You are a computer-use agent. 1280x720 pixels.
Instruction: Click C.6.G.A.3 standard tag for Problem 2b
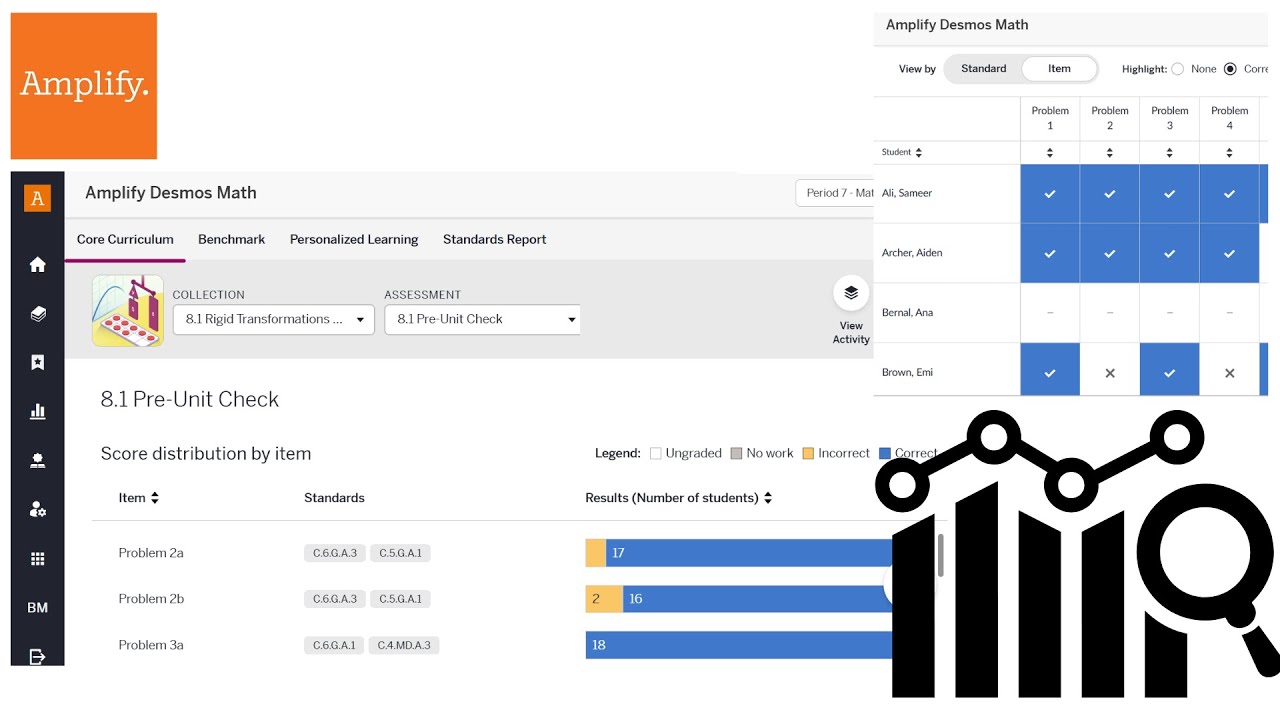tap(335, 599)
